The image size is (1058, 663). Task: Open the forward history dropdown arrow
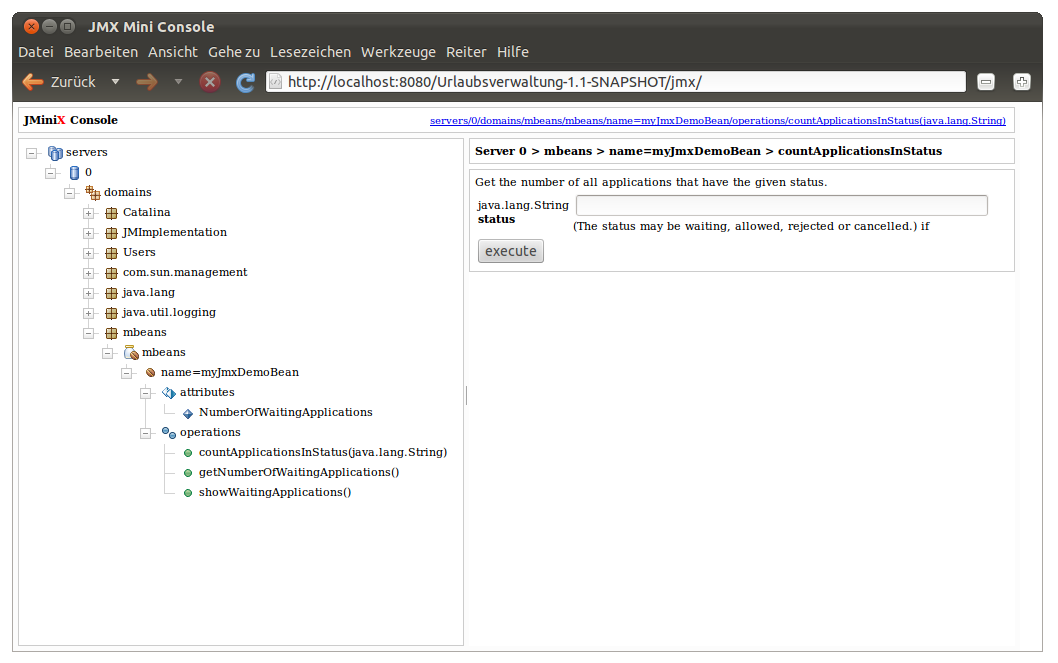point(178,82)
